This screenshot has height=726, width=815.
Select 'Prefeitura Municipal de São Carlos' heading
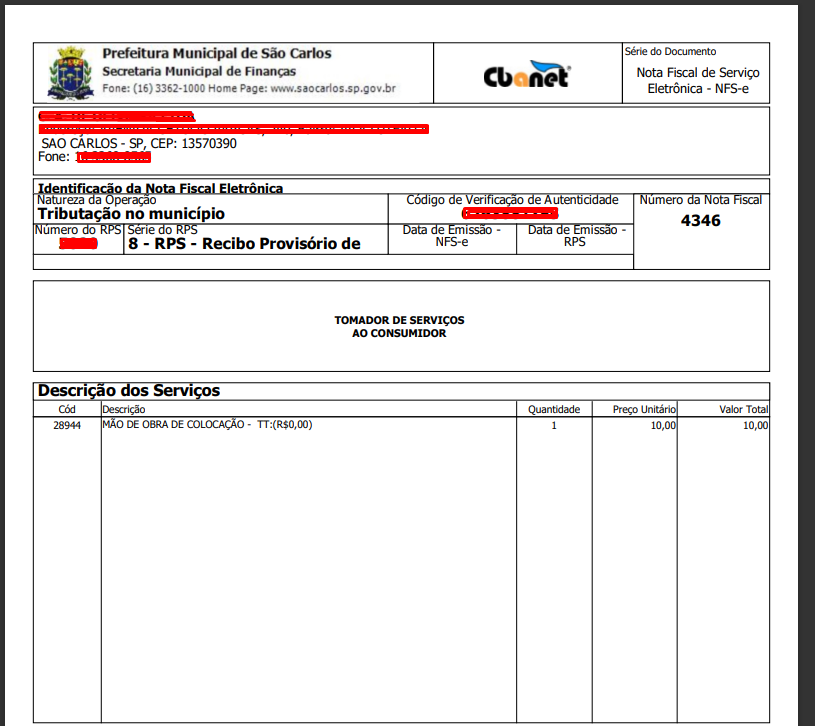[217, 54]
